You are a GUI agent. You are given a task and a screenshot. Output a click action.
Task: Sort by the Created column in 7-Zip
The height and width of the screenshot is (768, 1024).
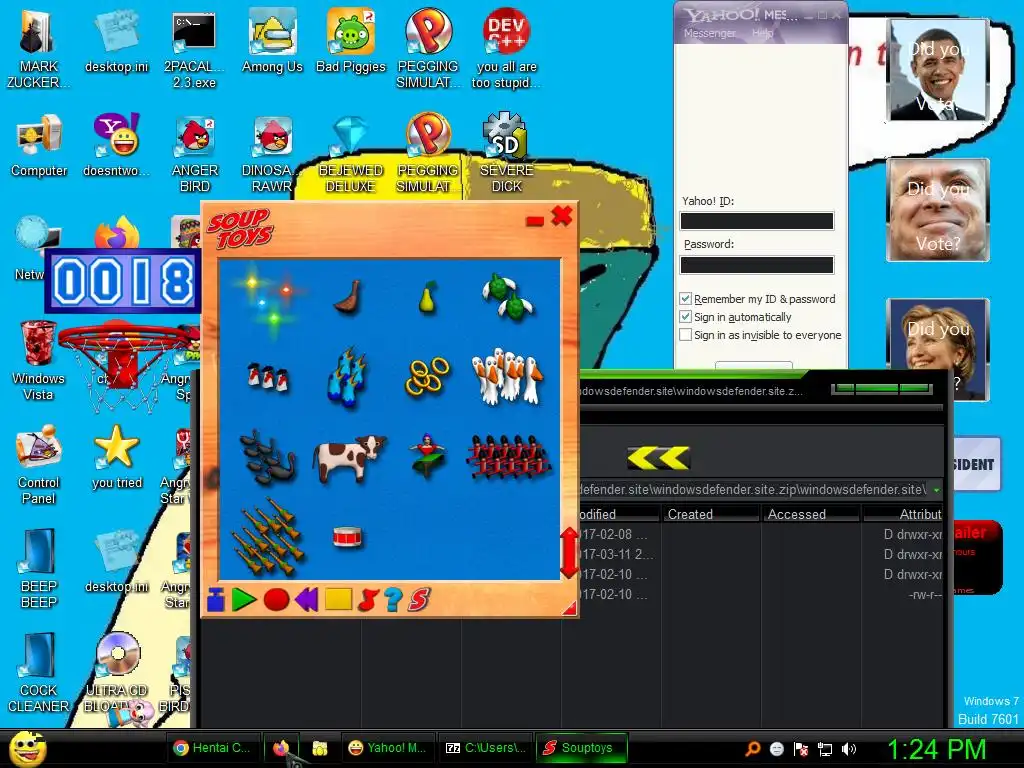711,514
